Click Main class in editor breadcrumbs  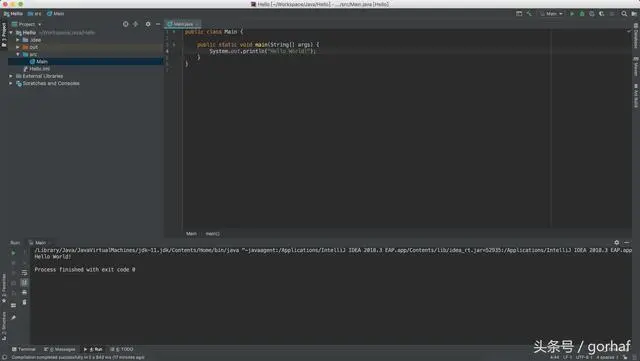191,234
